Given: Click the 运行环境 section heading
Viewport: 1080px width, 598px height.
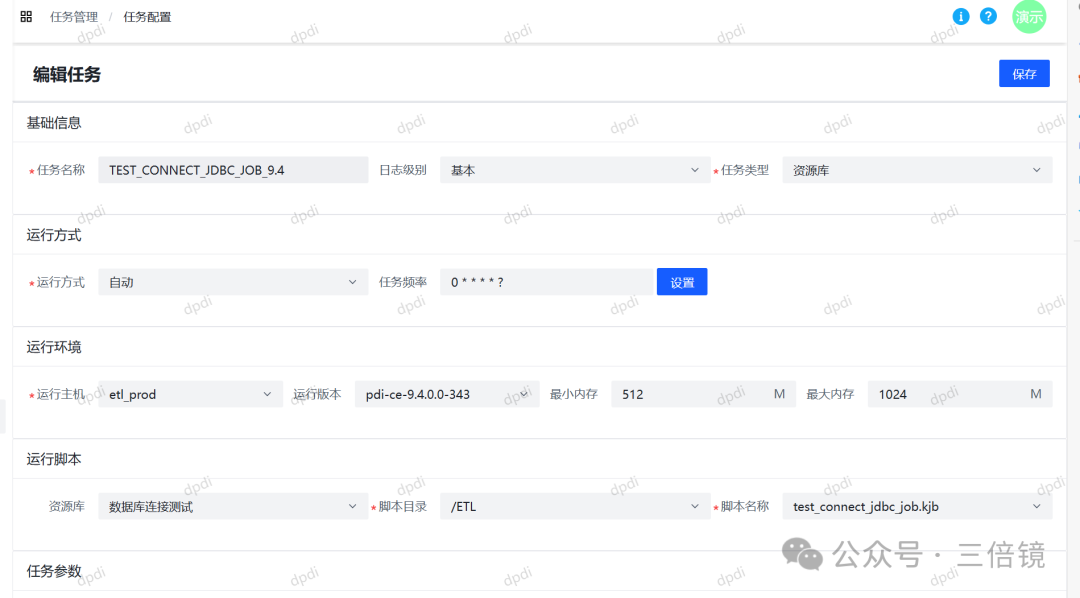Looking at the screenshot, I should point(54,347).
